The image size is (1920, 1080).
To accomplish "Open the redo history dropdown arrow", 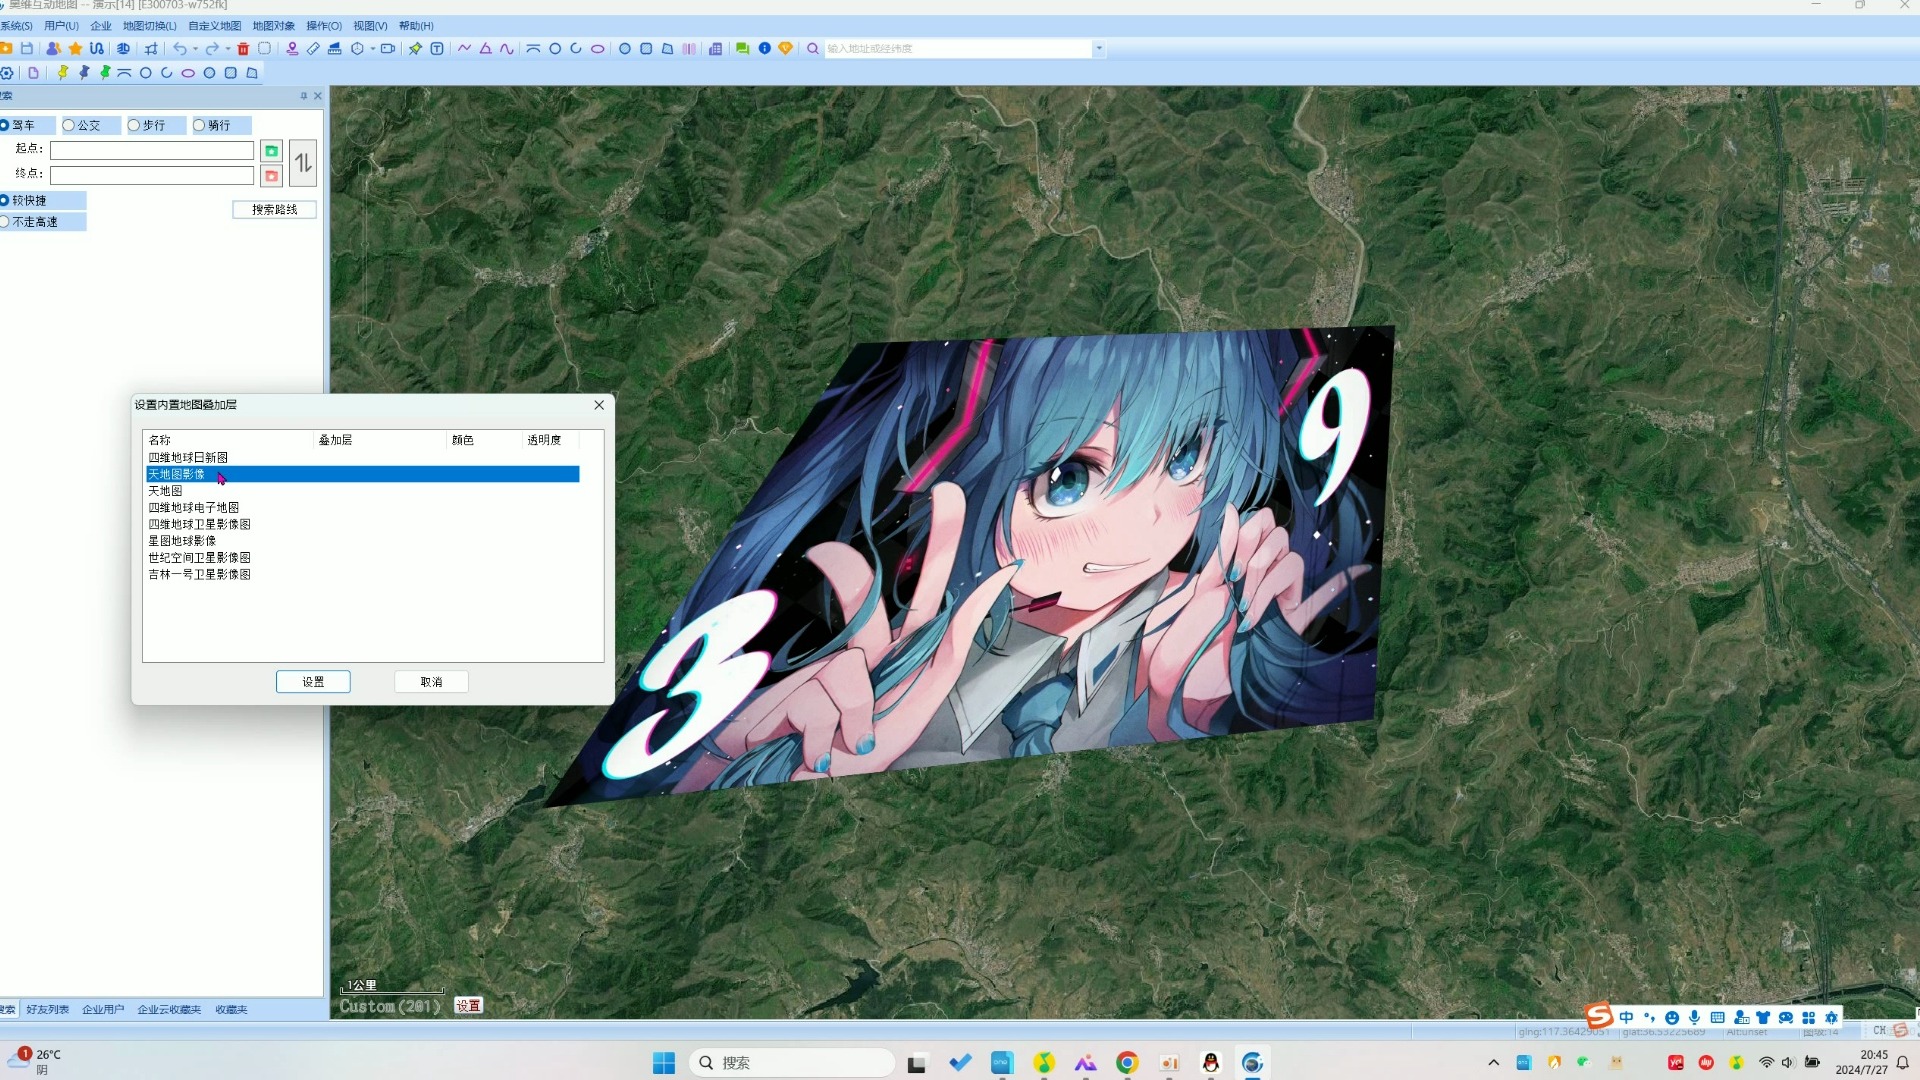I will pyautogui.click(x=227, y=48).
